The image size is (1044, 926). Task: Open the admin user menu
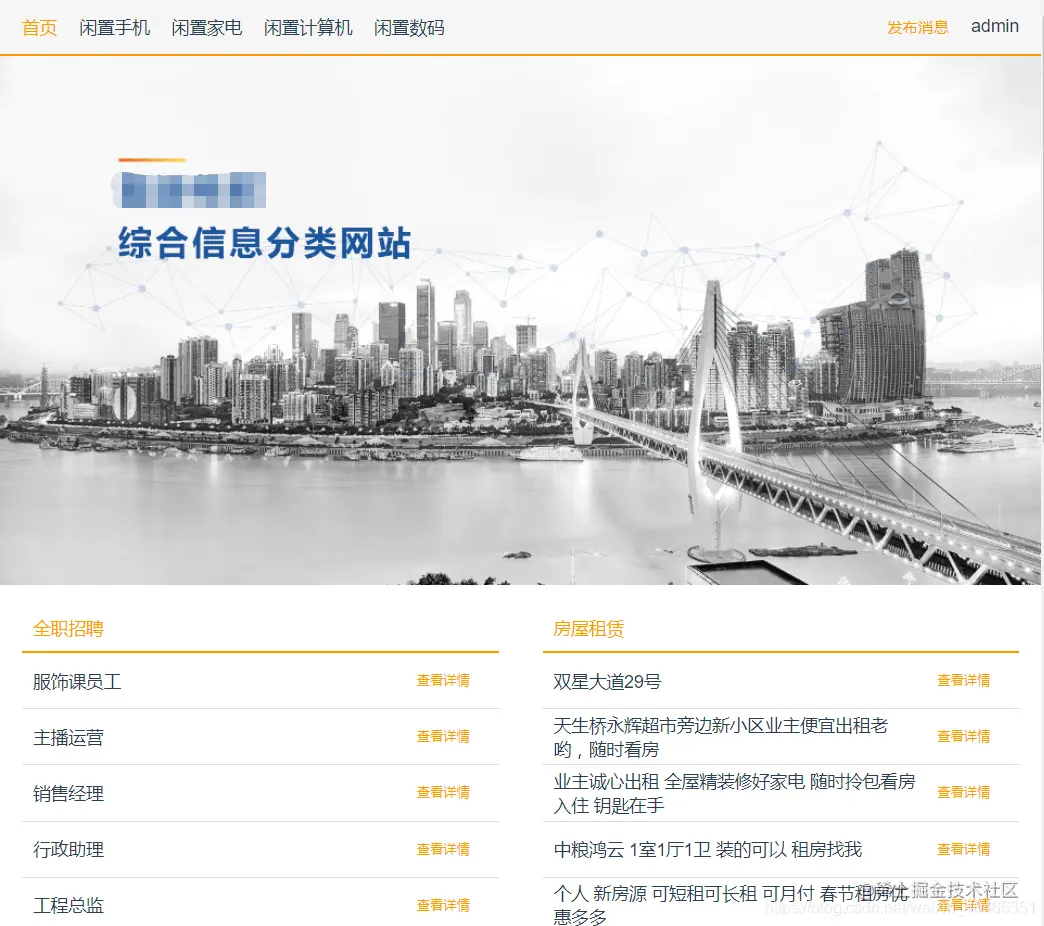[x=995, y=27]
